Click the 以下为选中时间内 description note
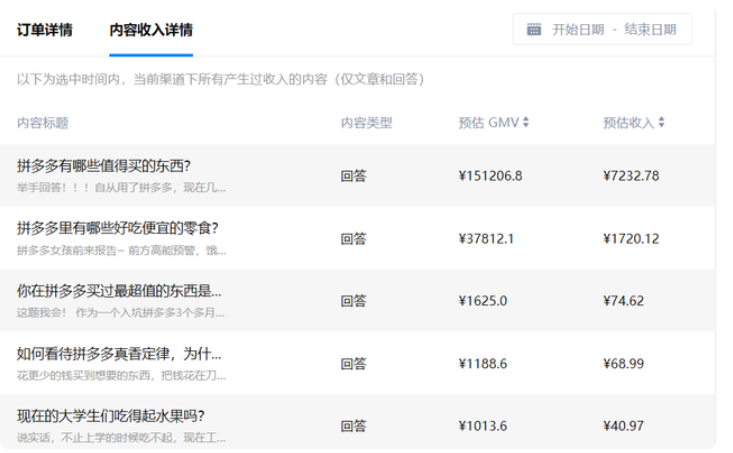This screenshot has width=733, height=453. (x=221, y=79)
